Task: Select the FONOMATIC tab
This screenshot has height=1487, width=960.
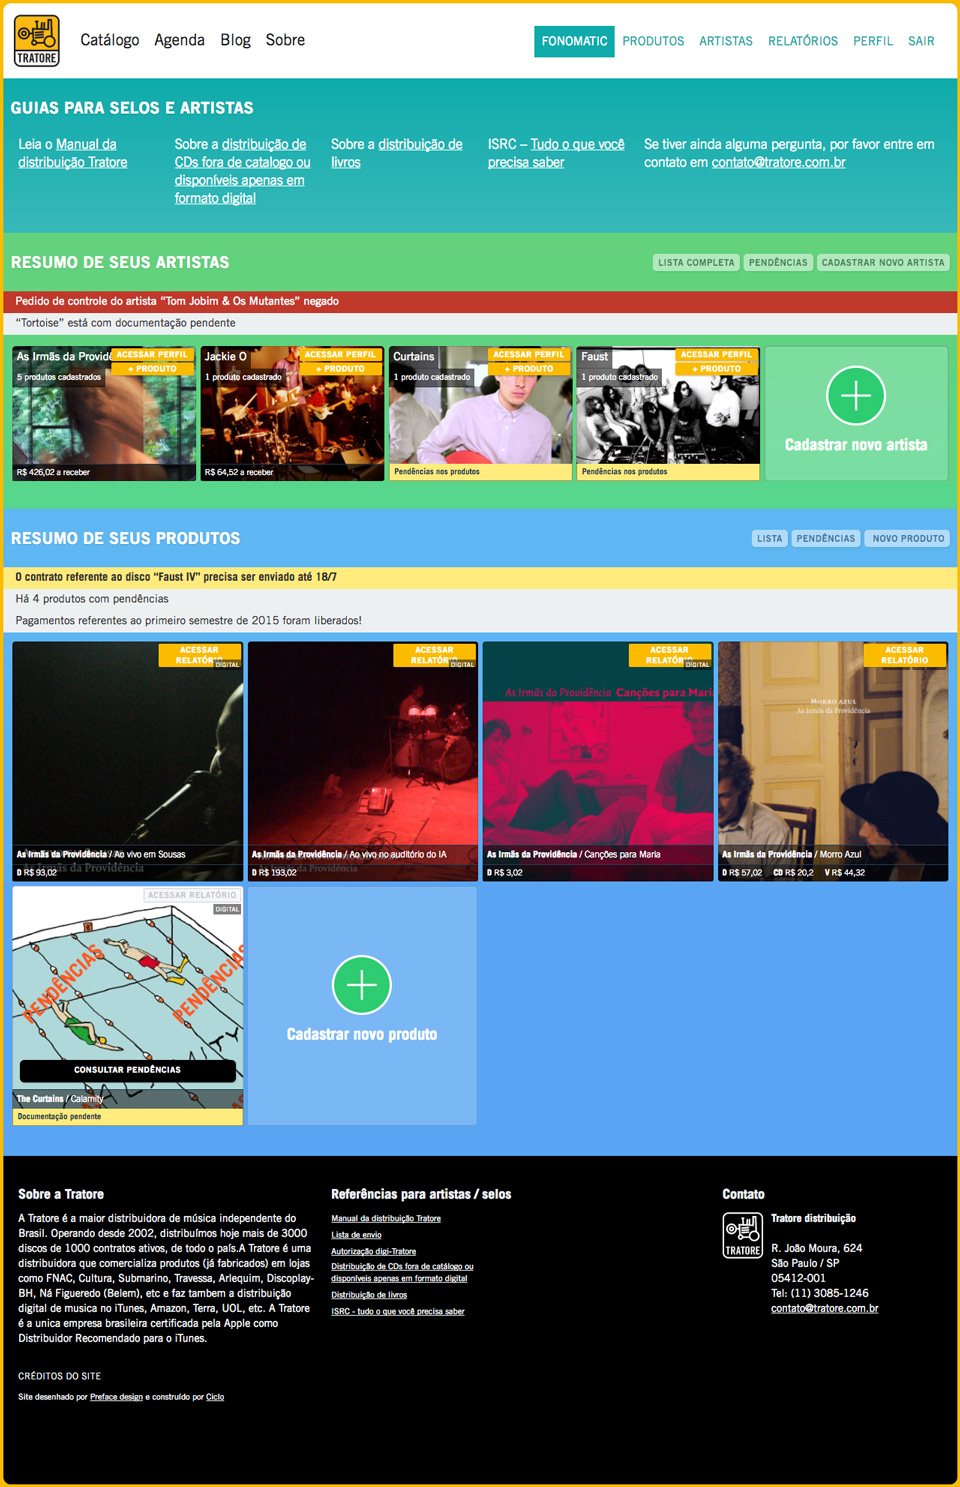Action: coord(574,41)
